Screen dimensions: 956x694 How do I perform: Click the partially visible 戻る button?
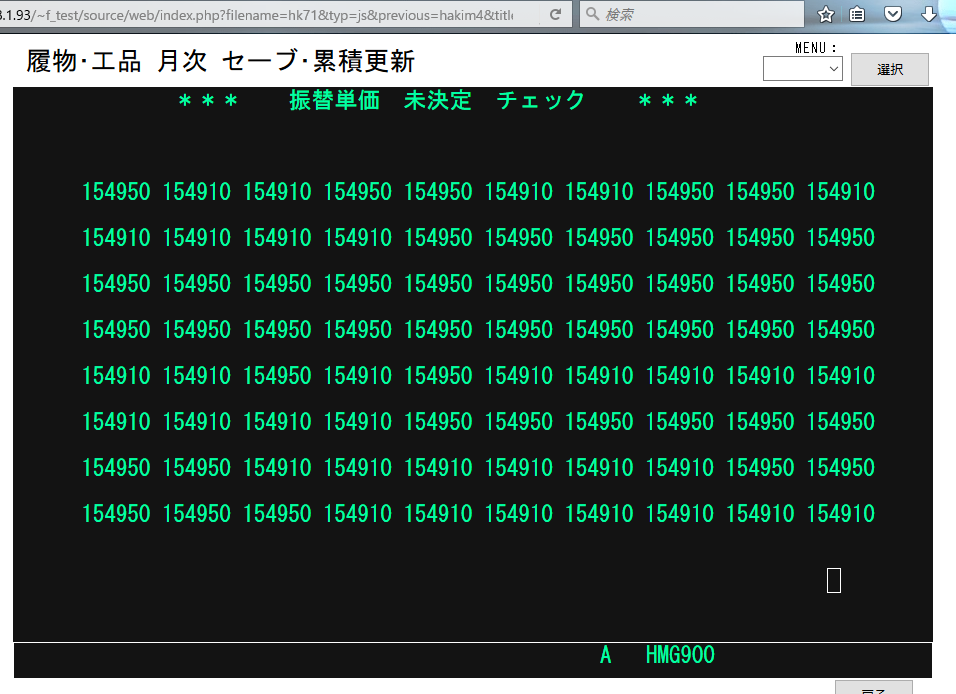(x=873, y=688)
